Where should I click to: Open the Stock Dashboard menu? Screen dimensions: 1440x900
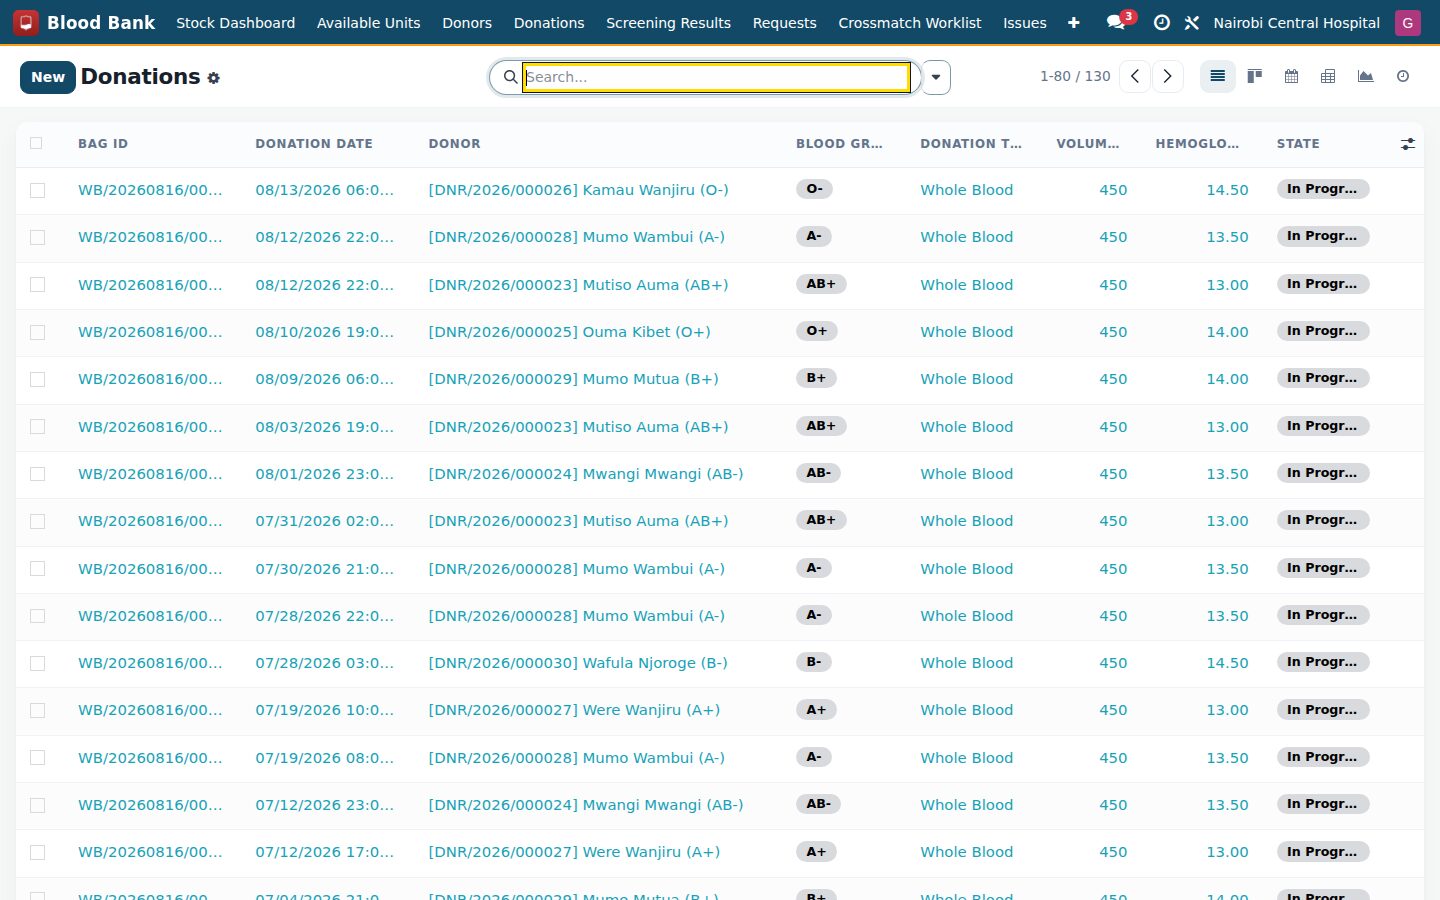(235, 22)
